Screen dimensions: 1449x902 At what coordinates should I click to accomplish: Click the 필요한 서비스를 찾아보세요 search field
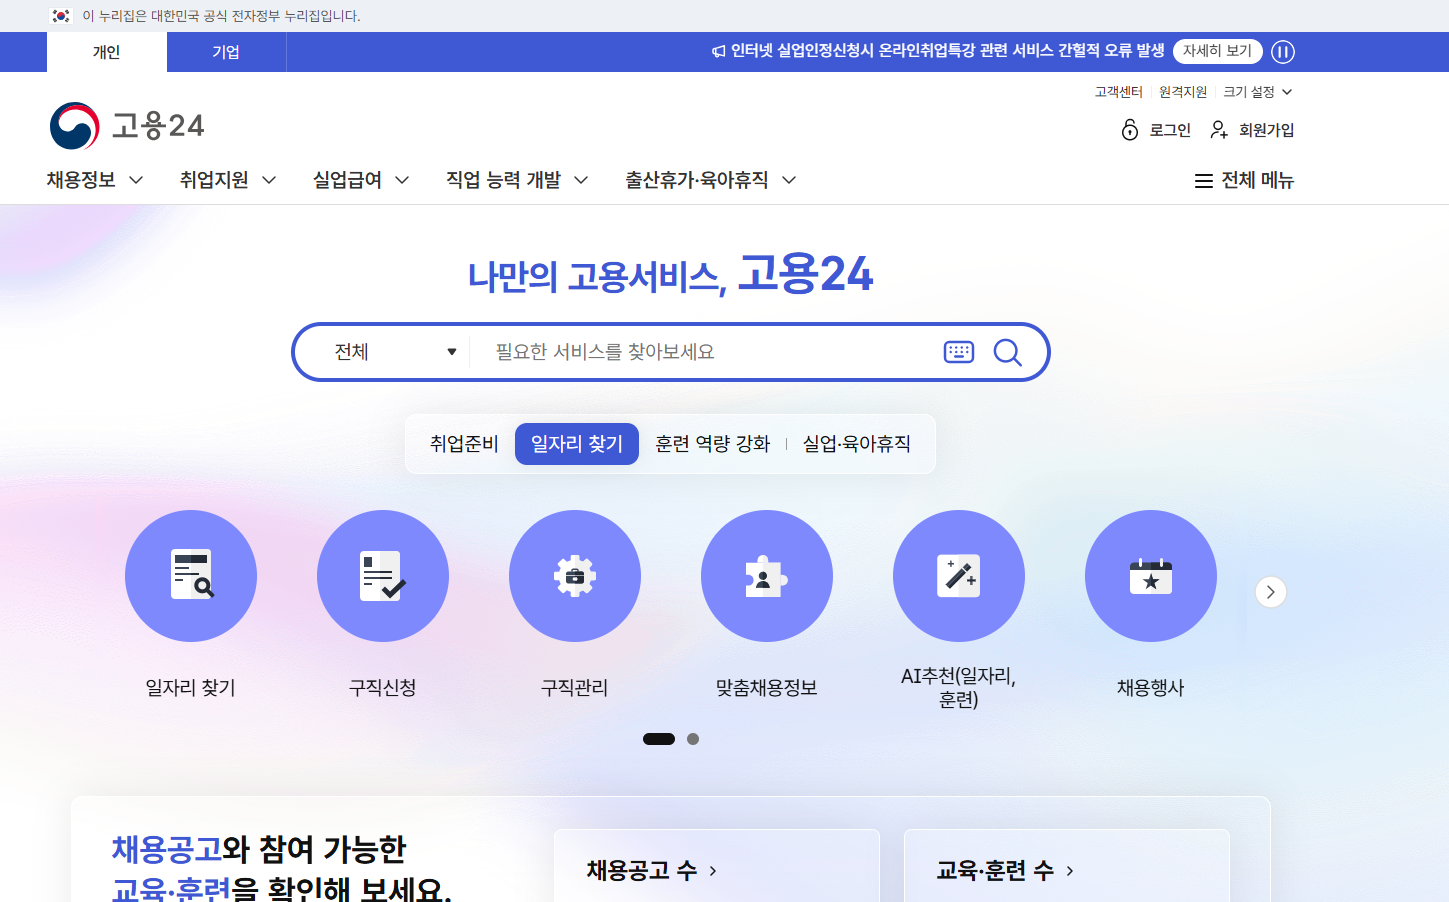point(710,352)
